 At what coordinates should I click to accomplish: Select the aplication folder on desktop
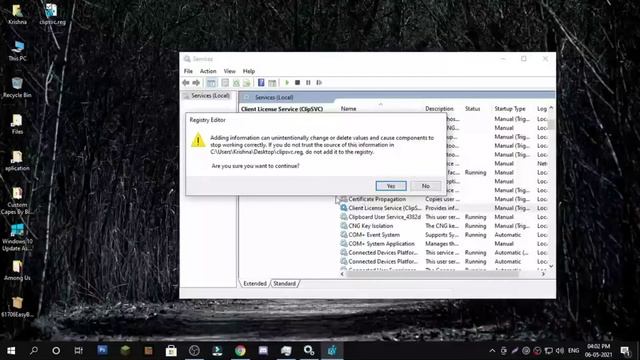(17, 160)
